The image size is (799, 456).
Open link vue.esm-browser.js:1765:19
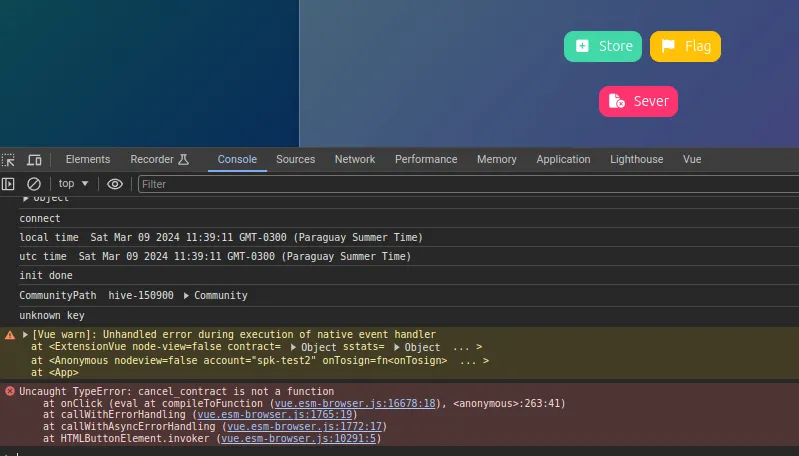275,415
